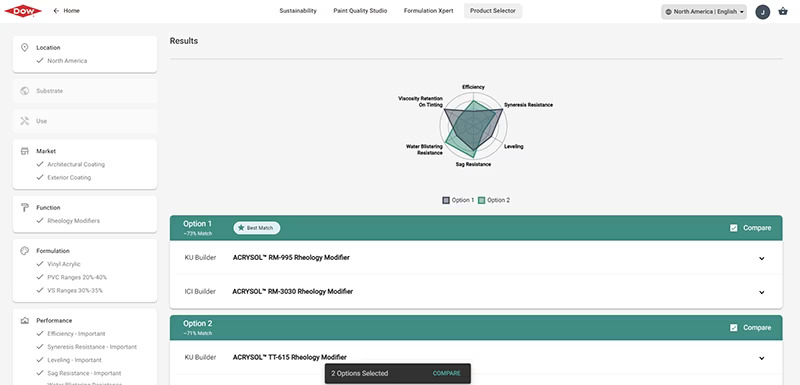800x385 pixels.
Task: Go back to Home
Action: click(66, 11)
